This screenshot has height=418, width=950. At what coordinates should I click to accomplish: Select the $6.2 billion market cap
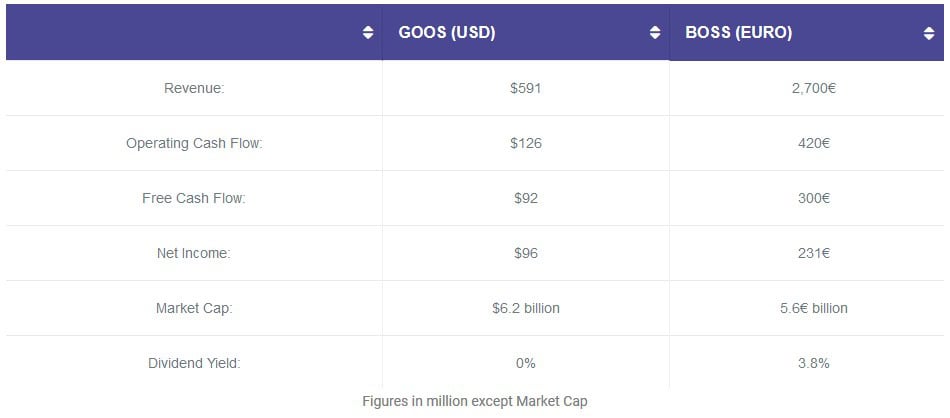point(525,308)
